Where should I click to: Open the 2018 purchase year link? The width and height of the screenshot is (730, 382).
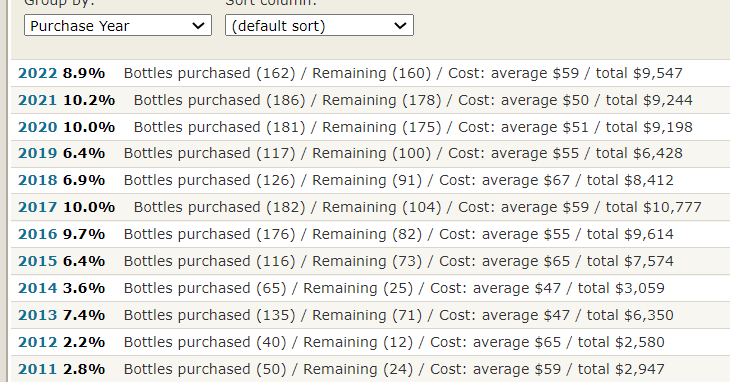38,180
